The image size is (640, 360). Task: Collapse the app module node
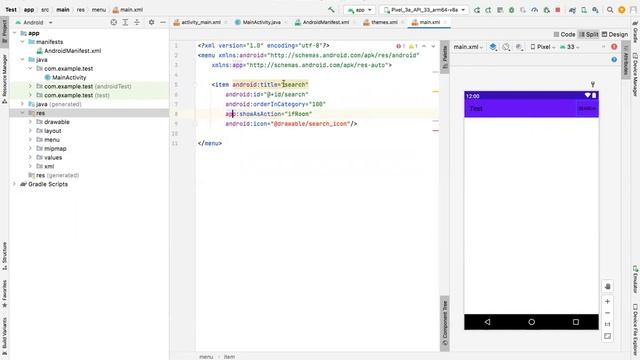(15, 33)
